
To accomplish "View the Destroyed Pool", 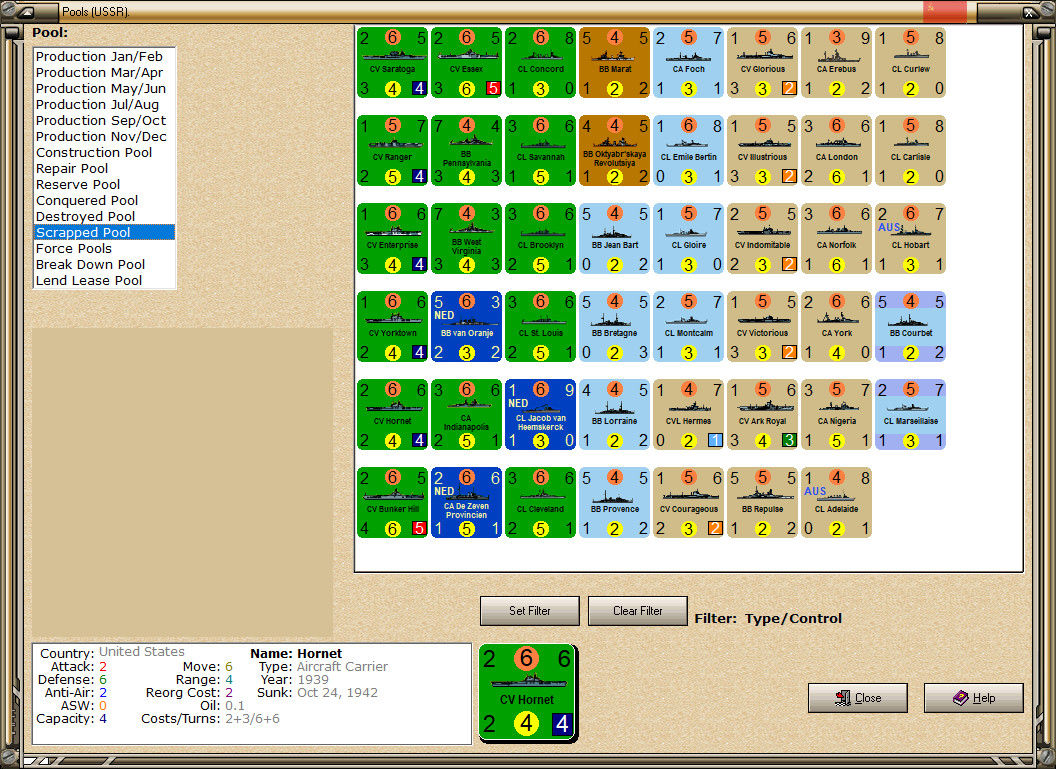I will click(x=104, y=217).
